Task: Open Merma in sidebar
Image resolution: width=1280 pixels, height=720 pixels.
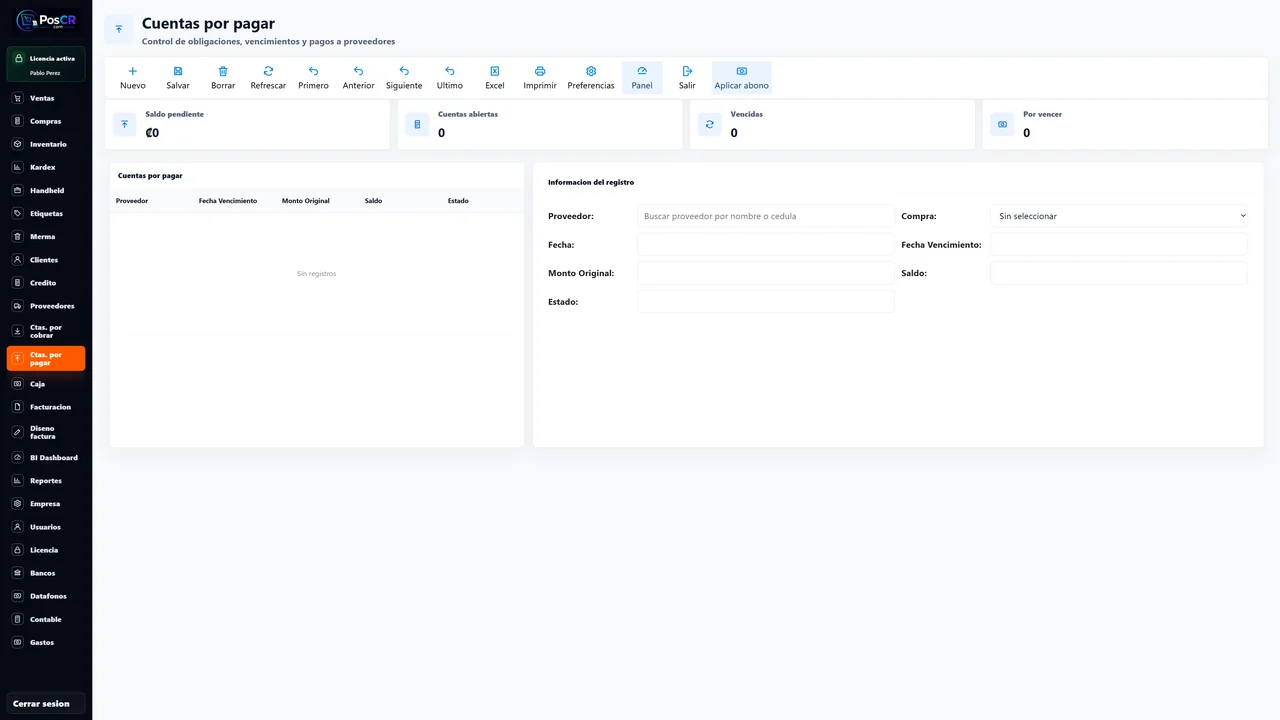Action: (x=46, y=236)
